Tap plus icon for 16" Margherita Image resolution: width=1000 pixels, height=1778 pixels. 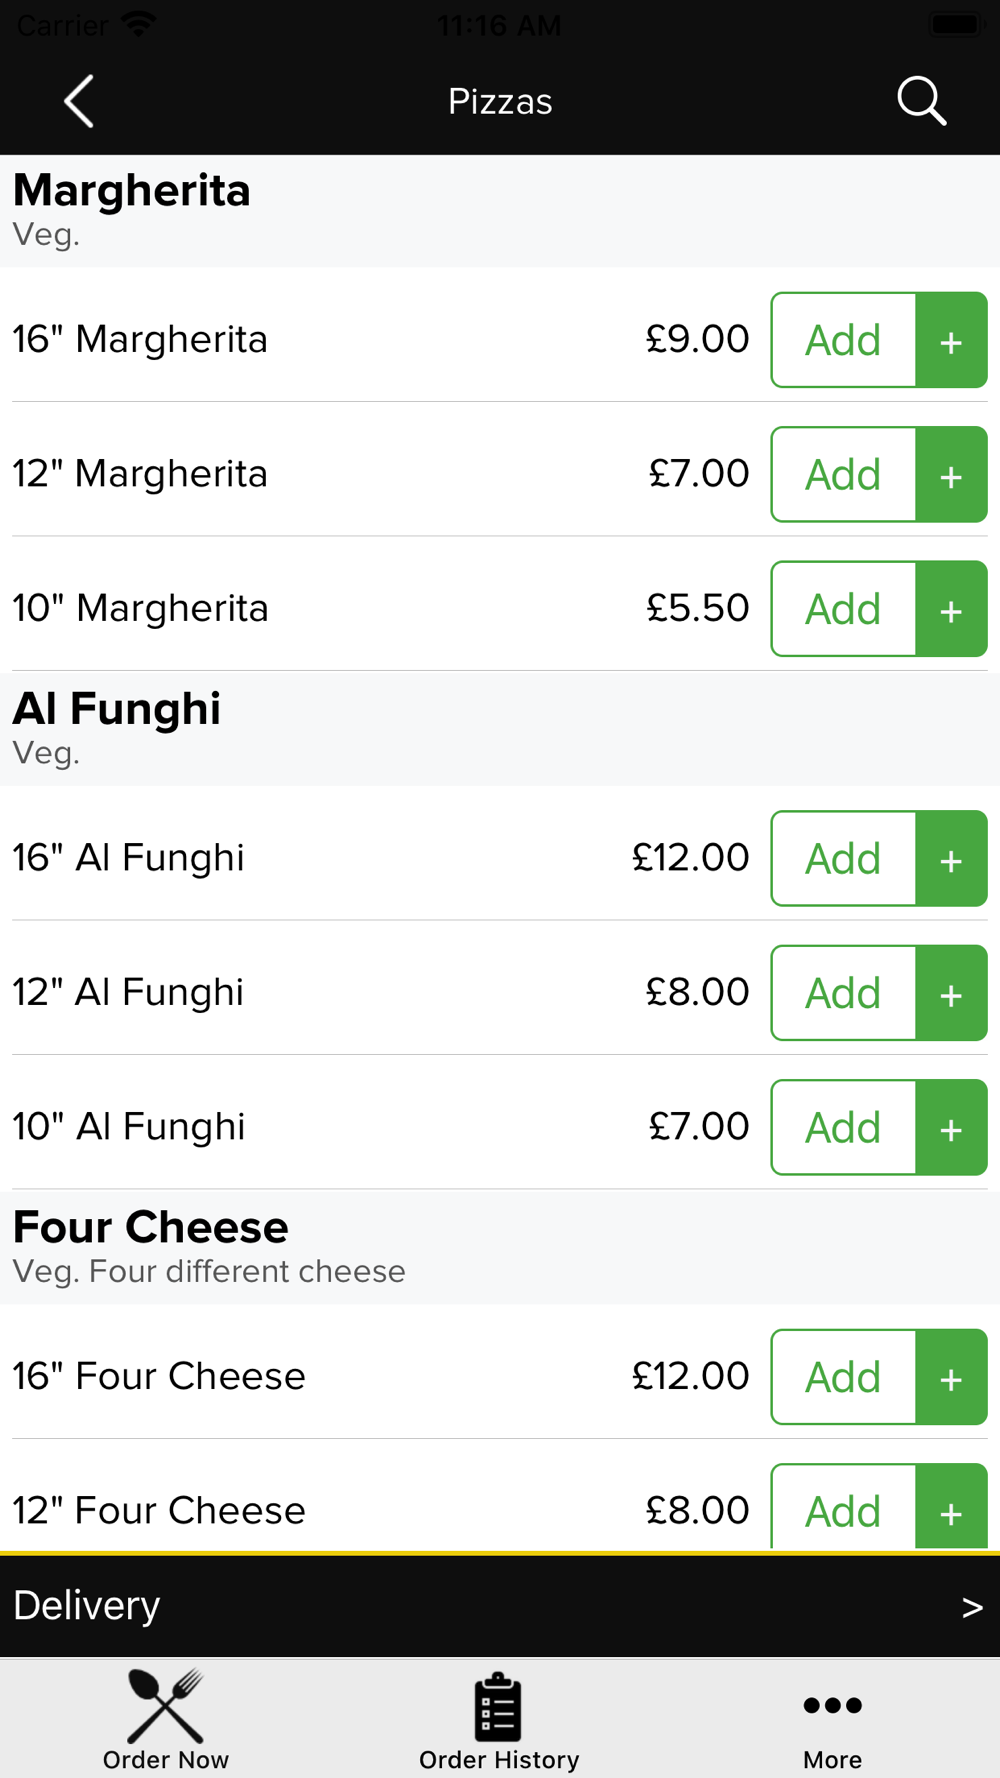point(951,340)
